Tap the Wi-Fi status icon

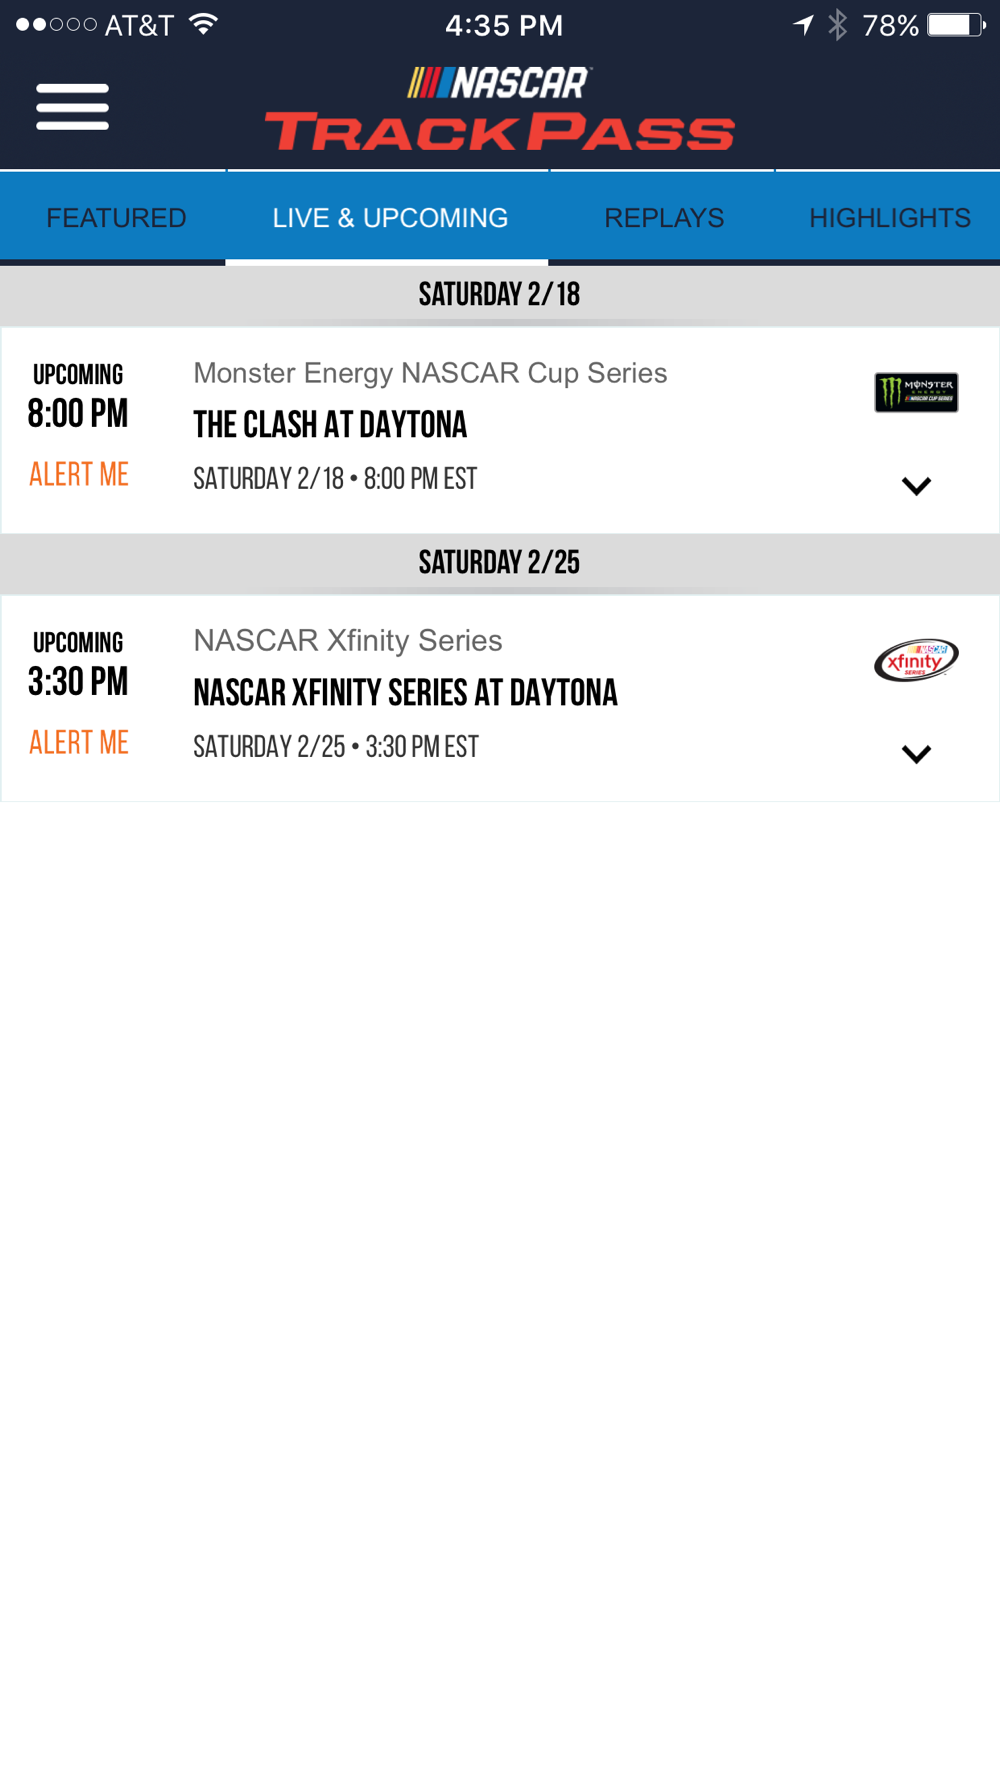[204, 24]
